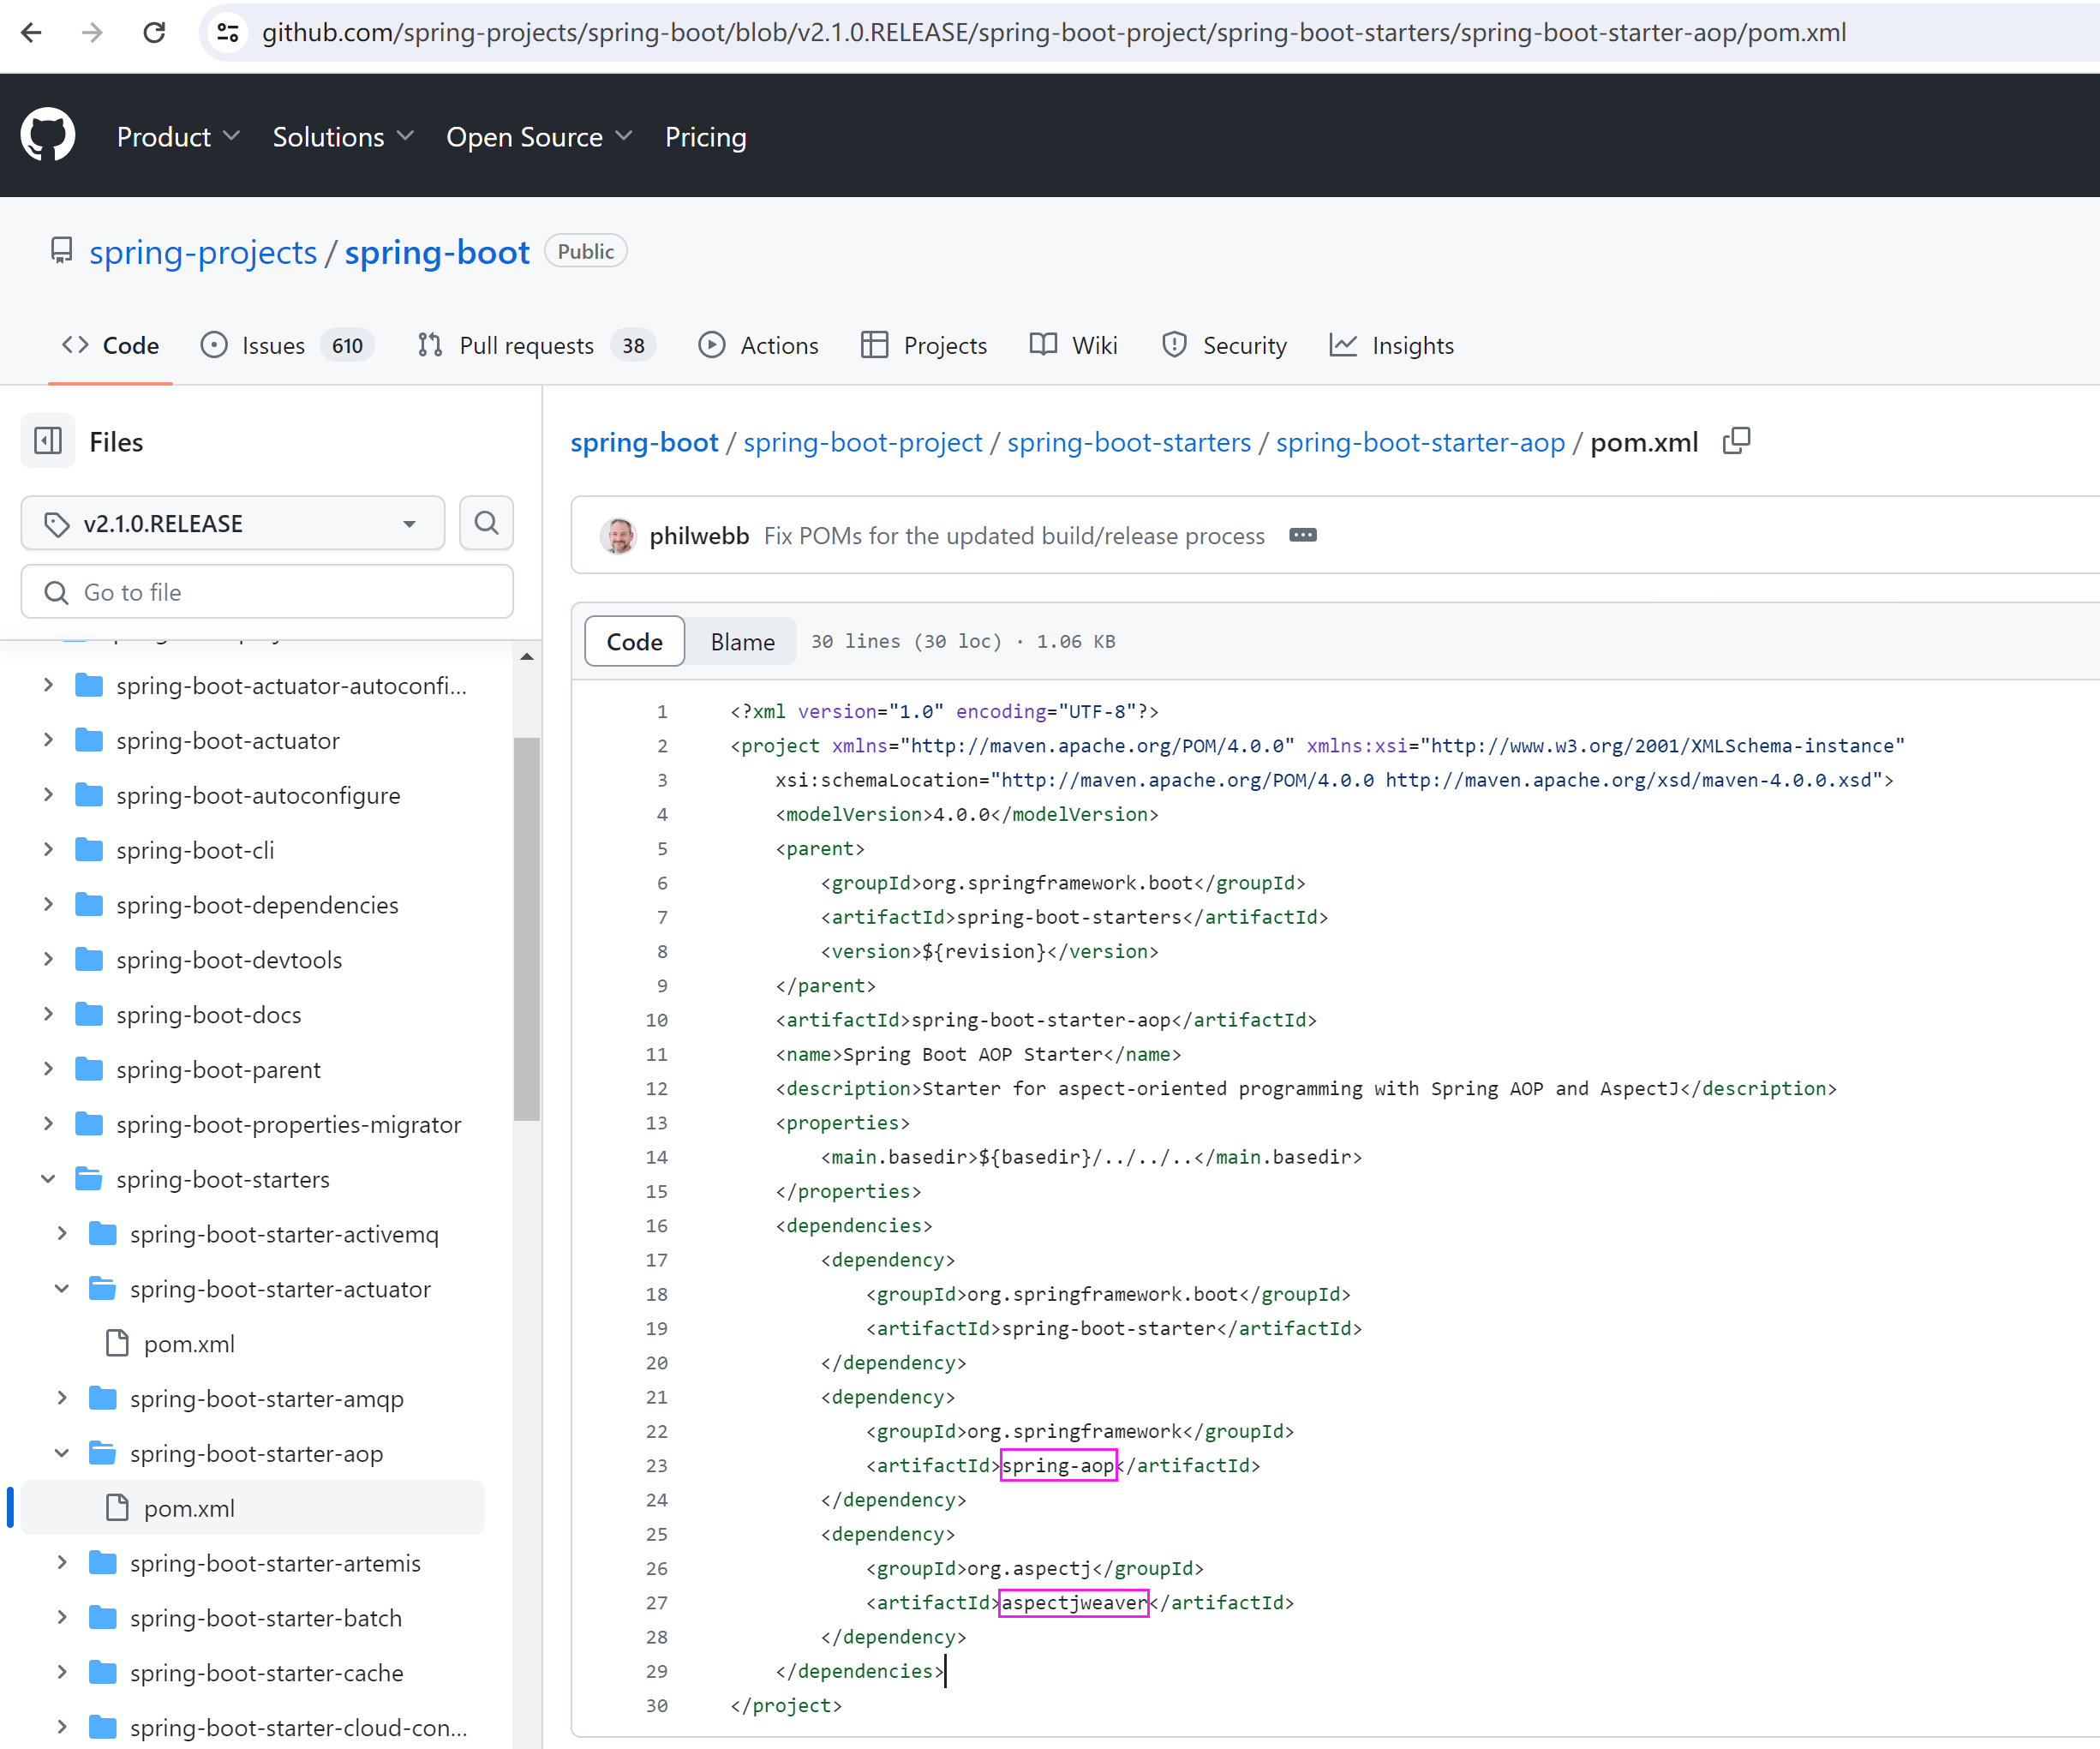Open the spring-boot-starter-amqp folder
Viewport: 2100px width, 1749px height.
pos(267,1399)
